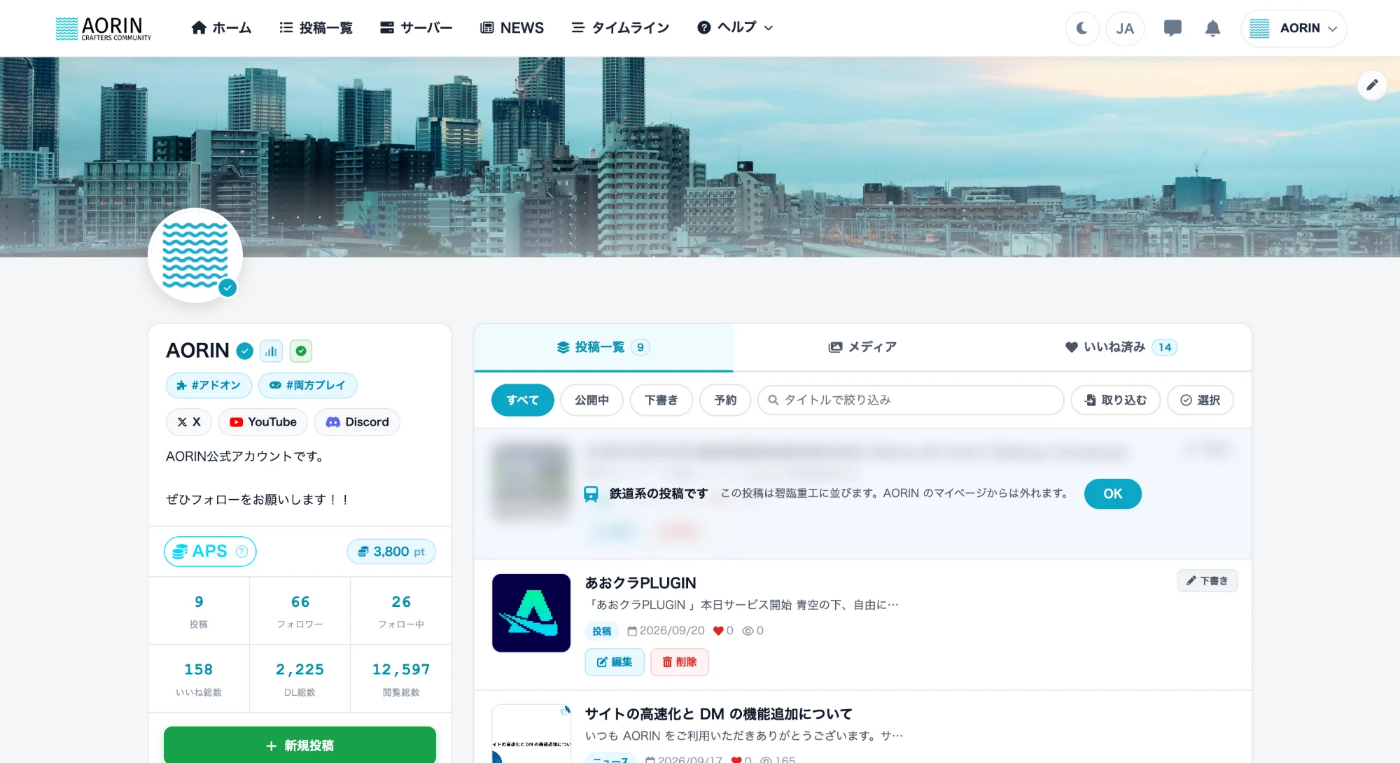The image size is (1400, 763).
Task: Open the あおクラPLUGIN post thumbnail
Action: (x=531, y=613)
